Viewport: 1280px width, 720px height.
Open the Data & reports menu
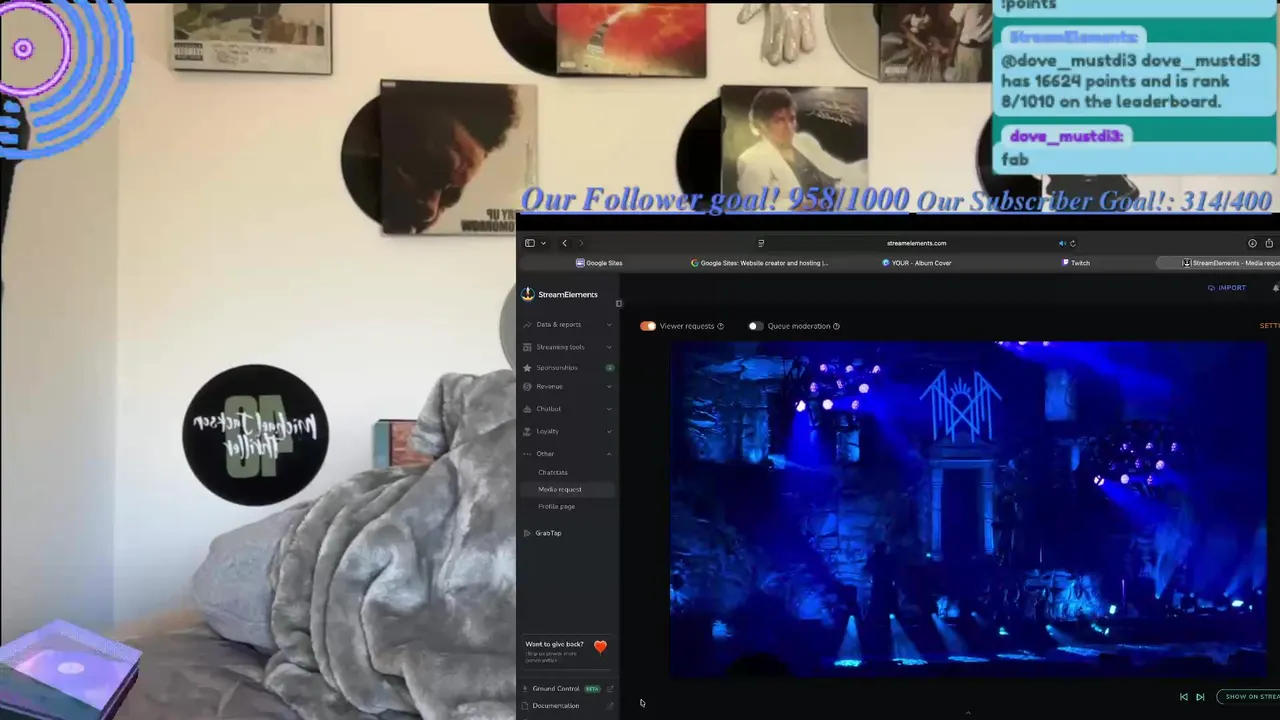click(x=558, y=325)
